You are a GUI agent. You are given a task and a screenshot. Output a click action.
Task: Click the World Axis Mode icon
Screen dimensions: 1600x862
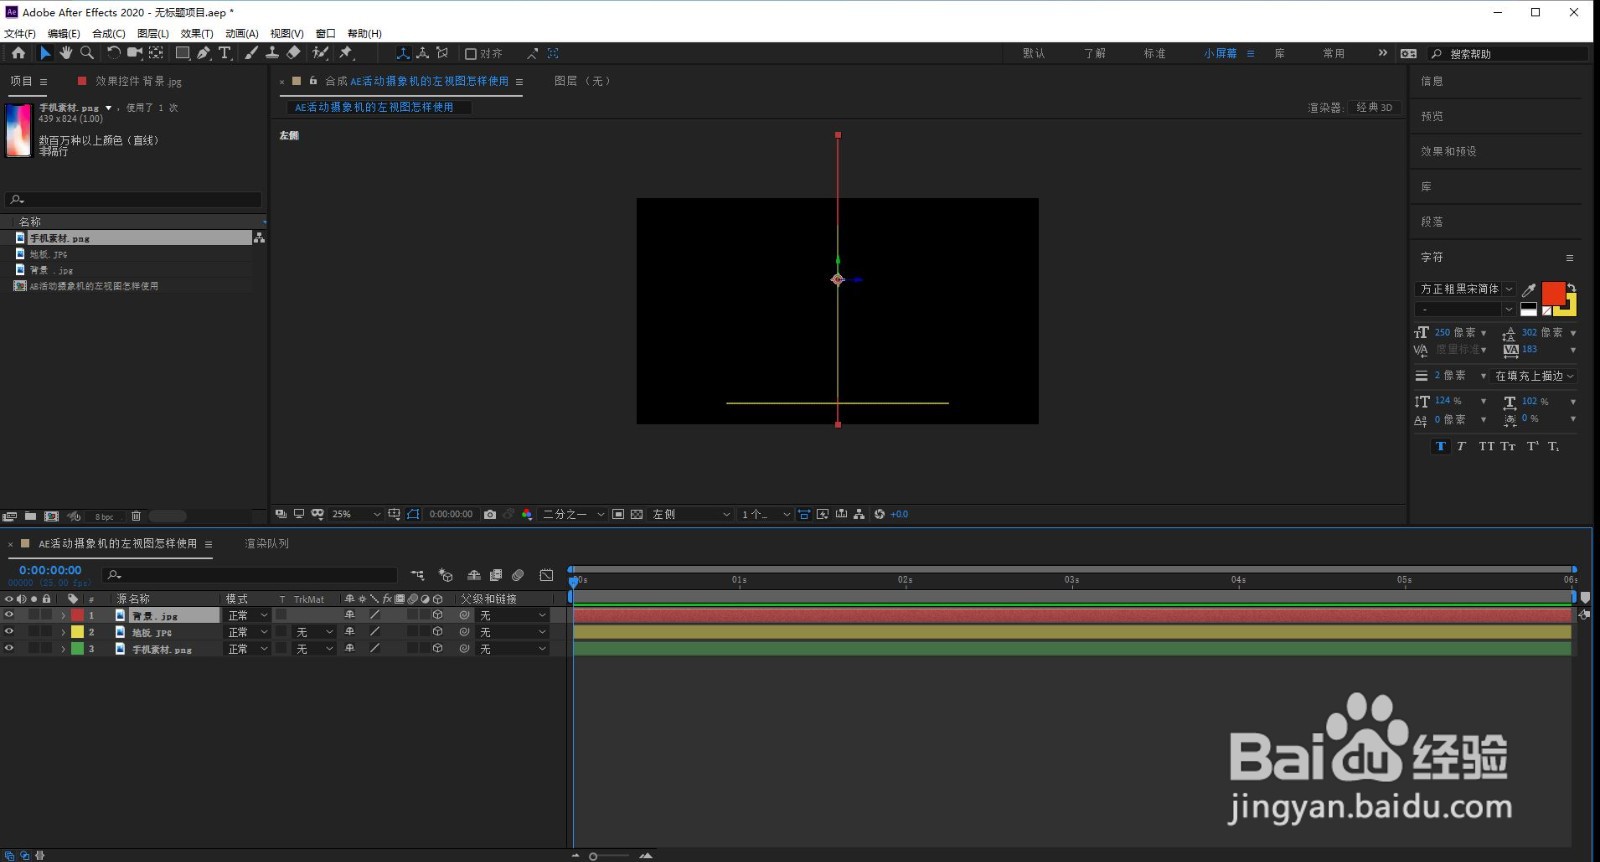point(422,53)
